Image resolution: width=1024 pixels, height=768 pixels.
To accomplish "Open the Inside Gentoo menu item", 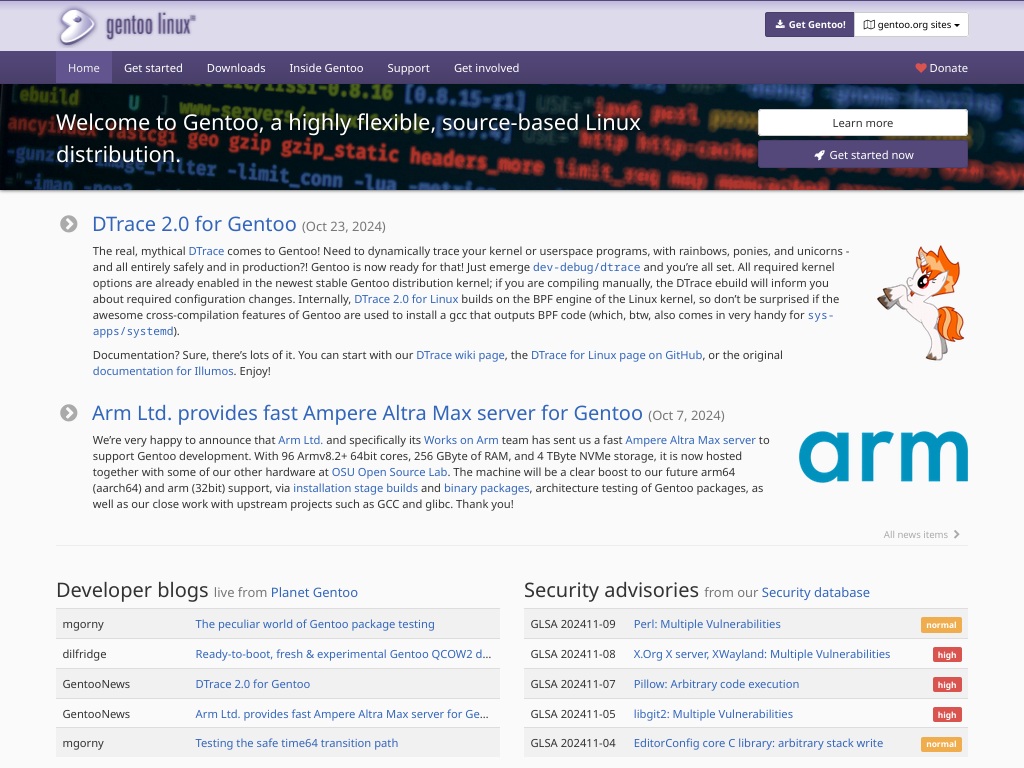I will click(326, 68).
